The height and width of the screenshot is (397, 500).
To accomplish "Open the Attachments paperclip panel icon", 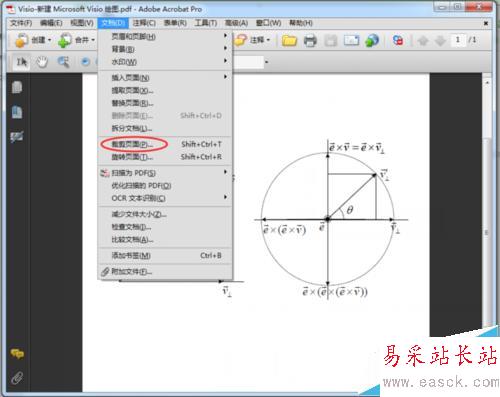I will (x=17, y=378).
